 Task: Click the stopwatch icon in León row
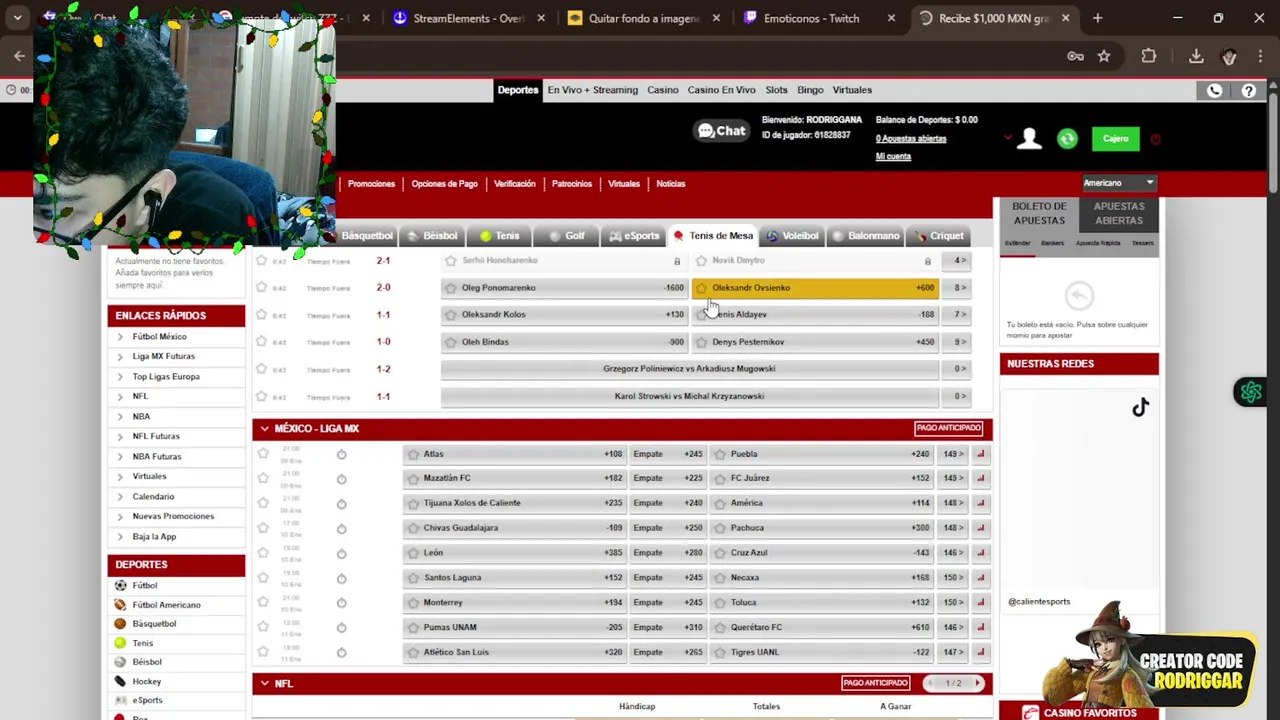[x=341, y=553]
